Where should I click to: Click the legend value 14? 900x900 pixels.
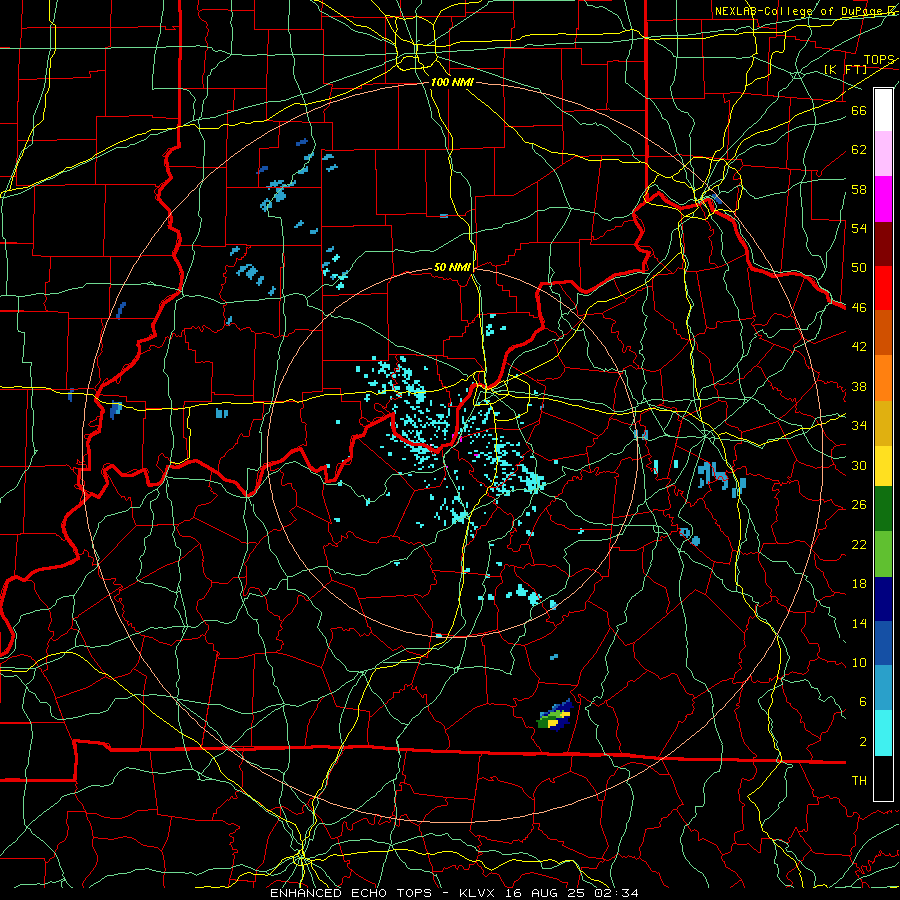click(x=859, y=623)
